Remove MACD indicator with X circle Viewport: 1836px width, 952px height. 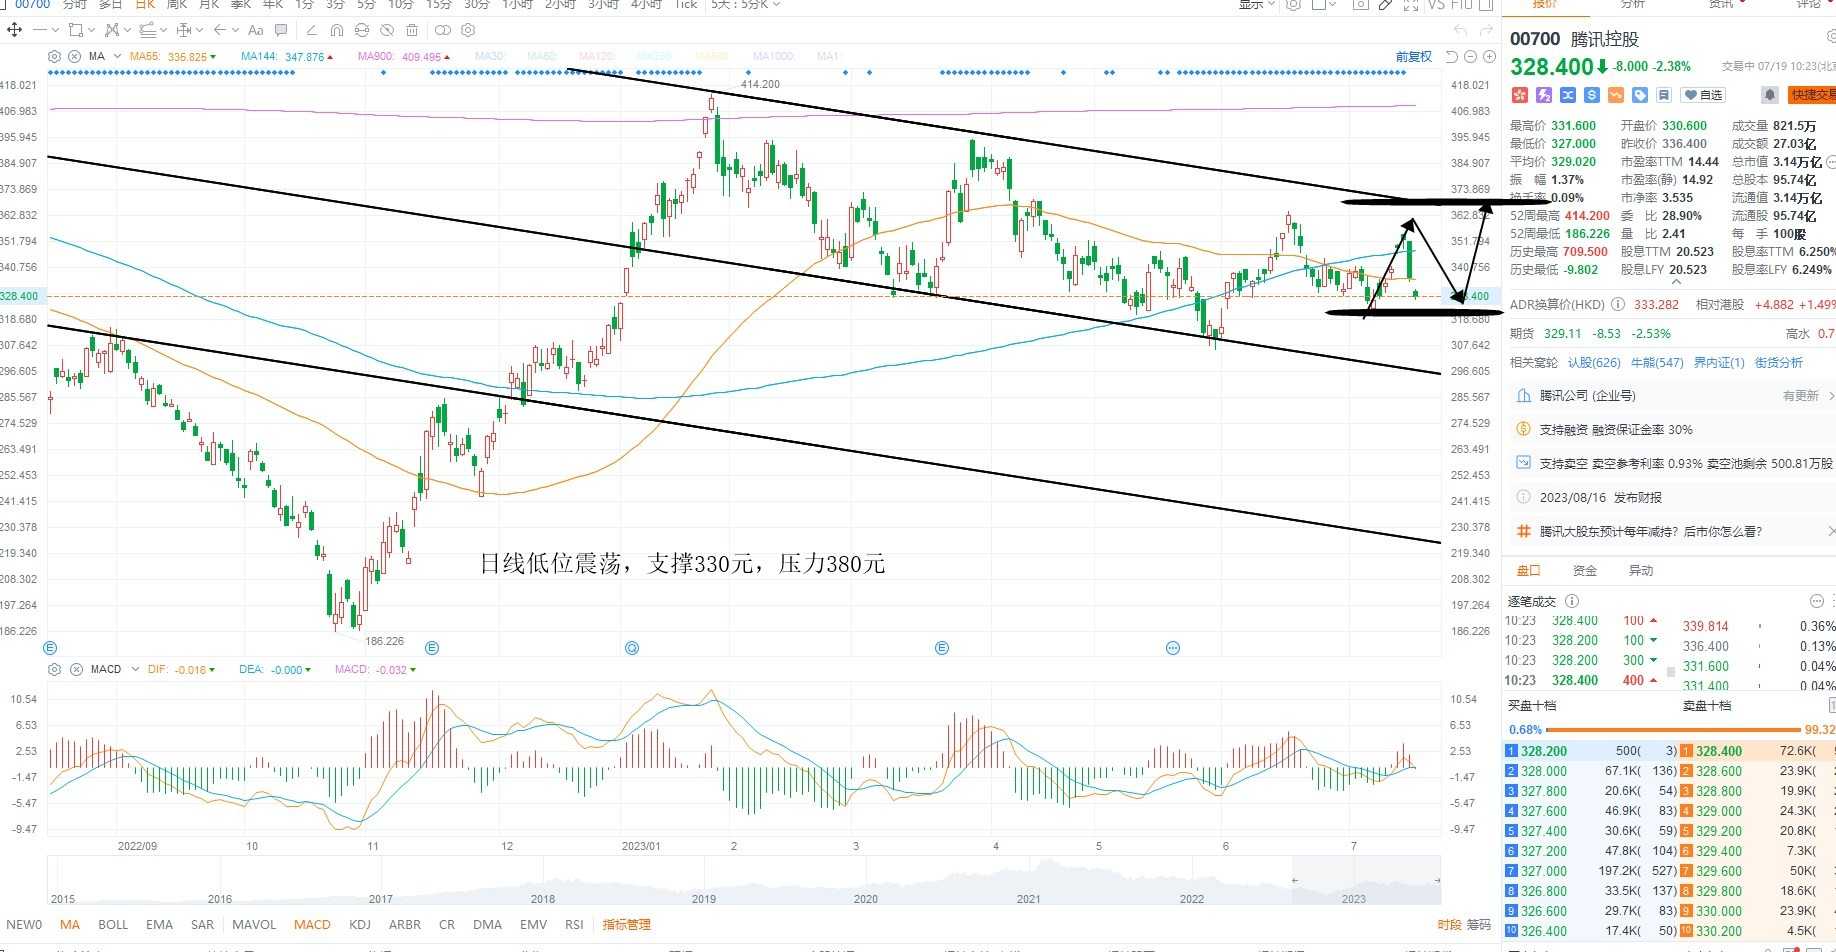coord(75,669)
